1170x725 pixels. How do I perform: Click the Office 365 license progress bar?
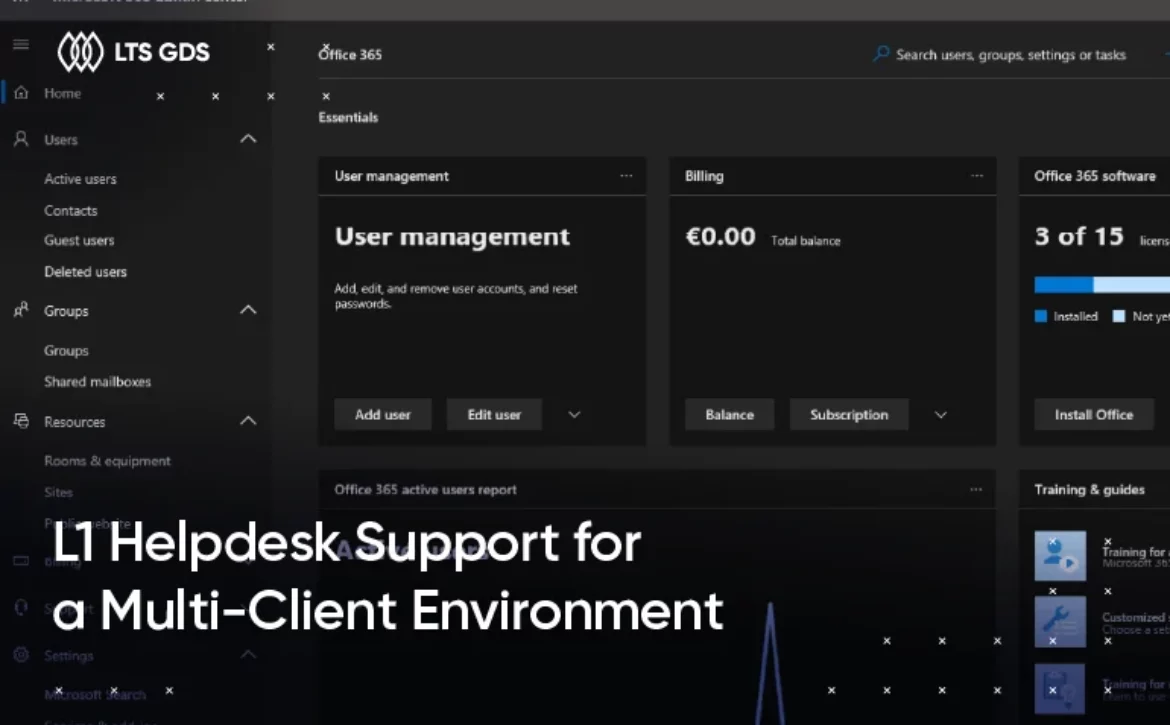click(1100, 285)
